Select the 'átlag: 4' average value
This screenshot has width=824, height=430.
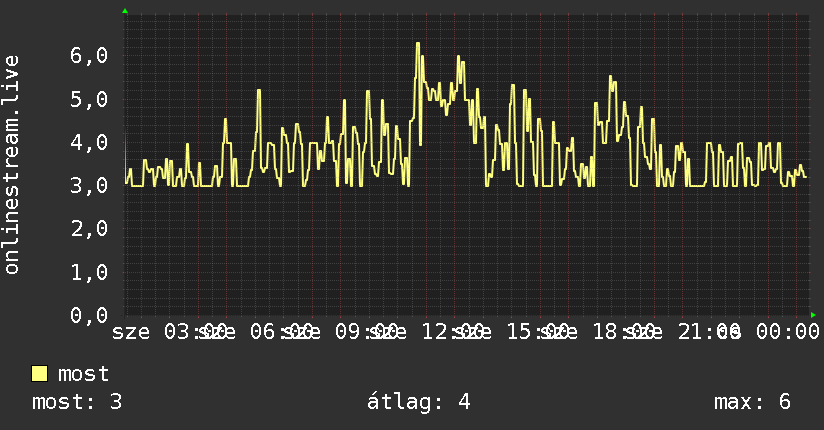(418, 403)
